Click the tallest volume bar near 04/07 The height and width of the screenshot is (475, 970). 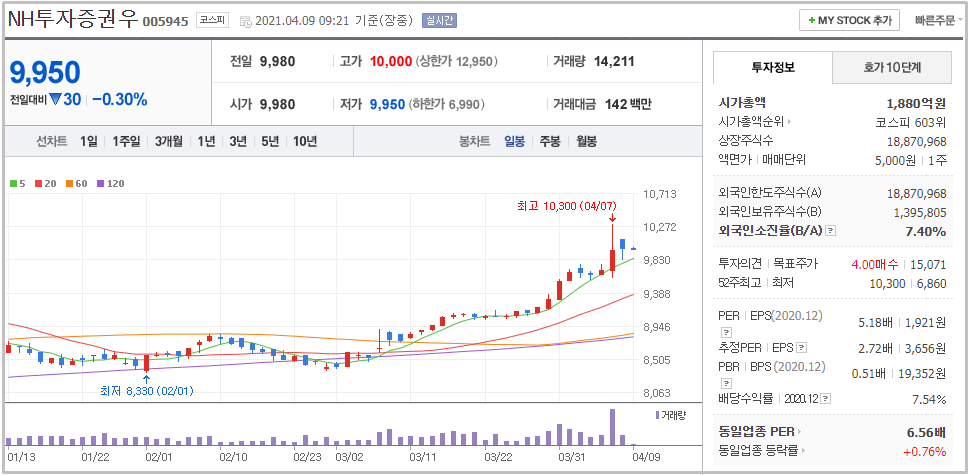[x=612, y=427]
